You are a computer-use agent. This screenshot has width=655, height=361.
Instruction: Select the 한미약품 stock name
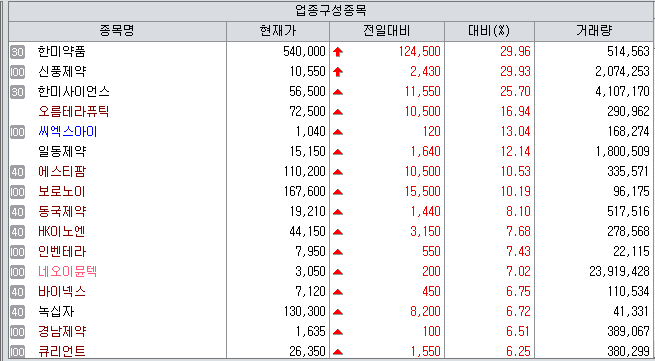61,52
